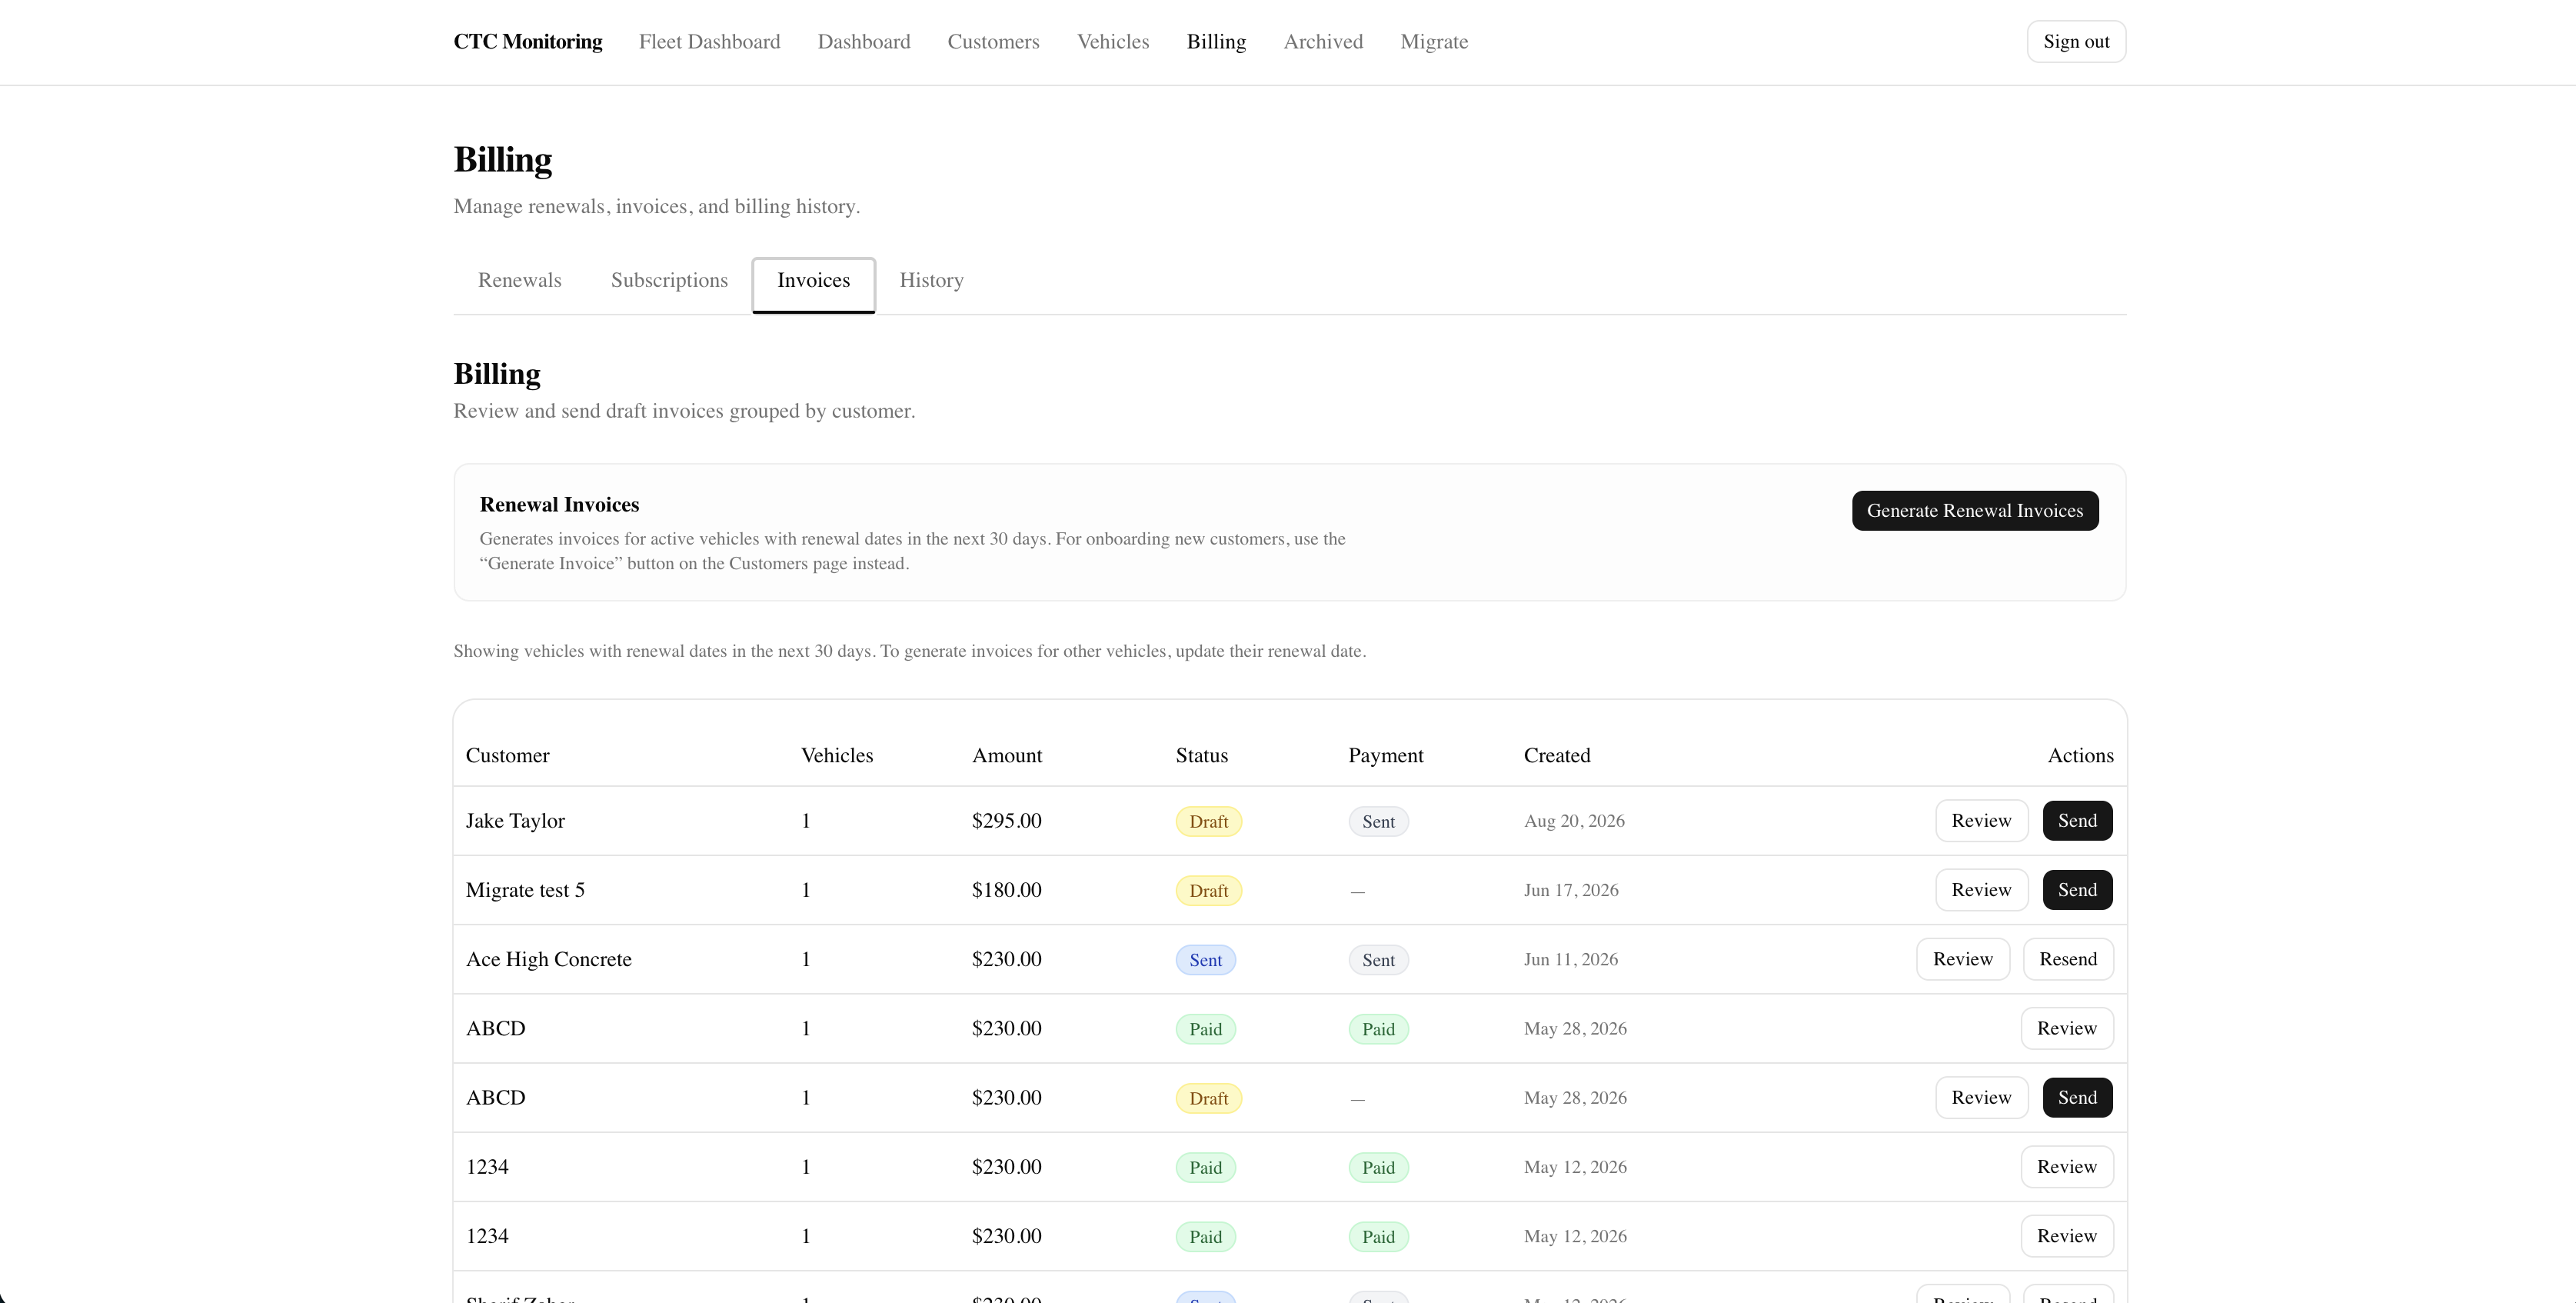Open the Dashboard nav item

coord(863,42)
